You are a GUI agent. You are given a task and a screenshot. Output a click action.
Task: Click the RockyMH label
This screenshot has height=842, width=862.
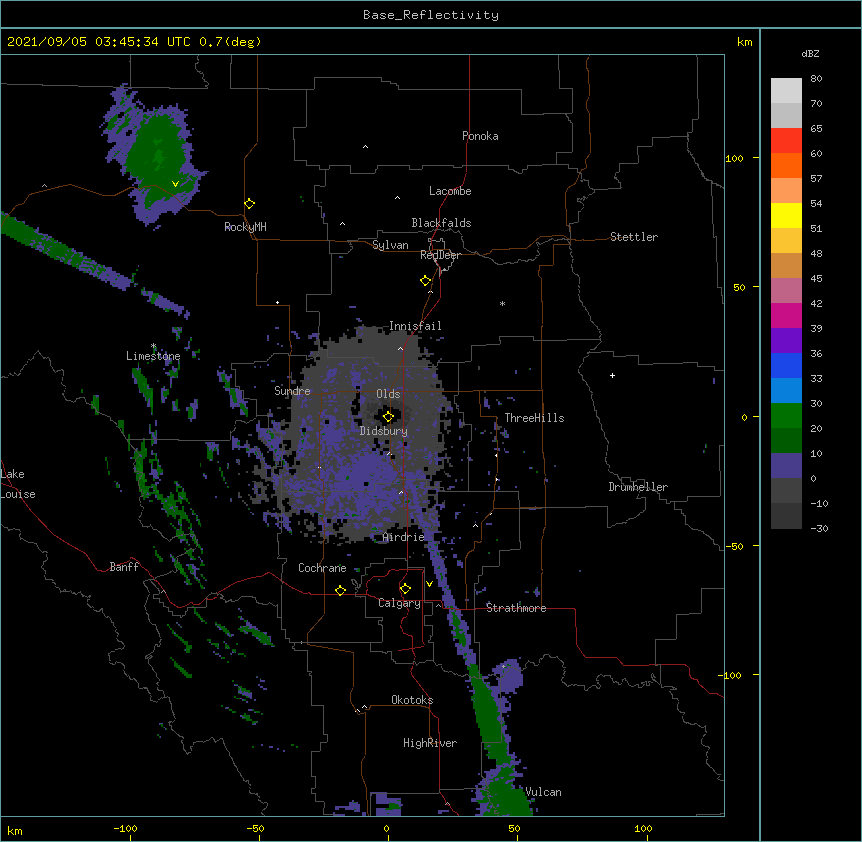[x=245, y=227]
